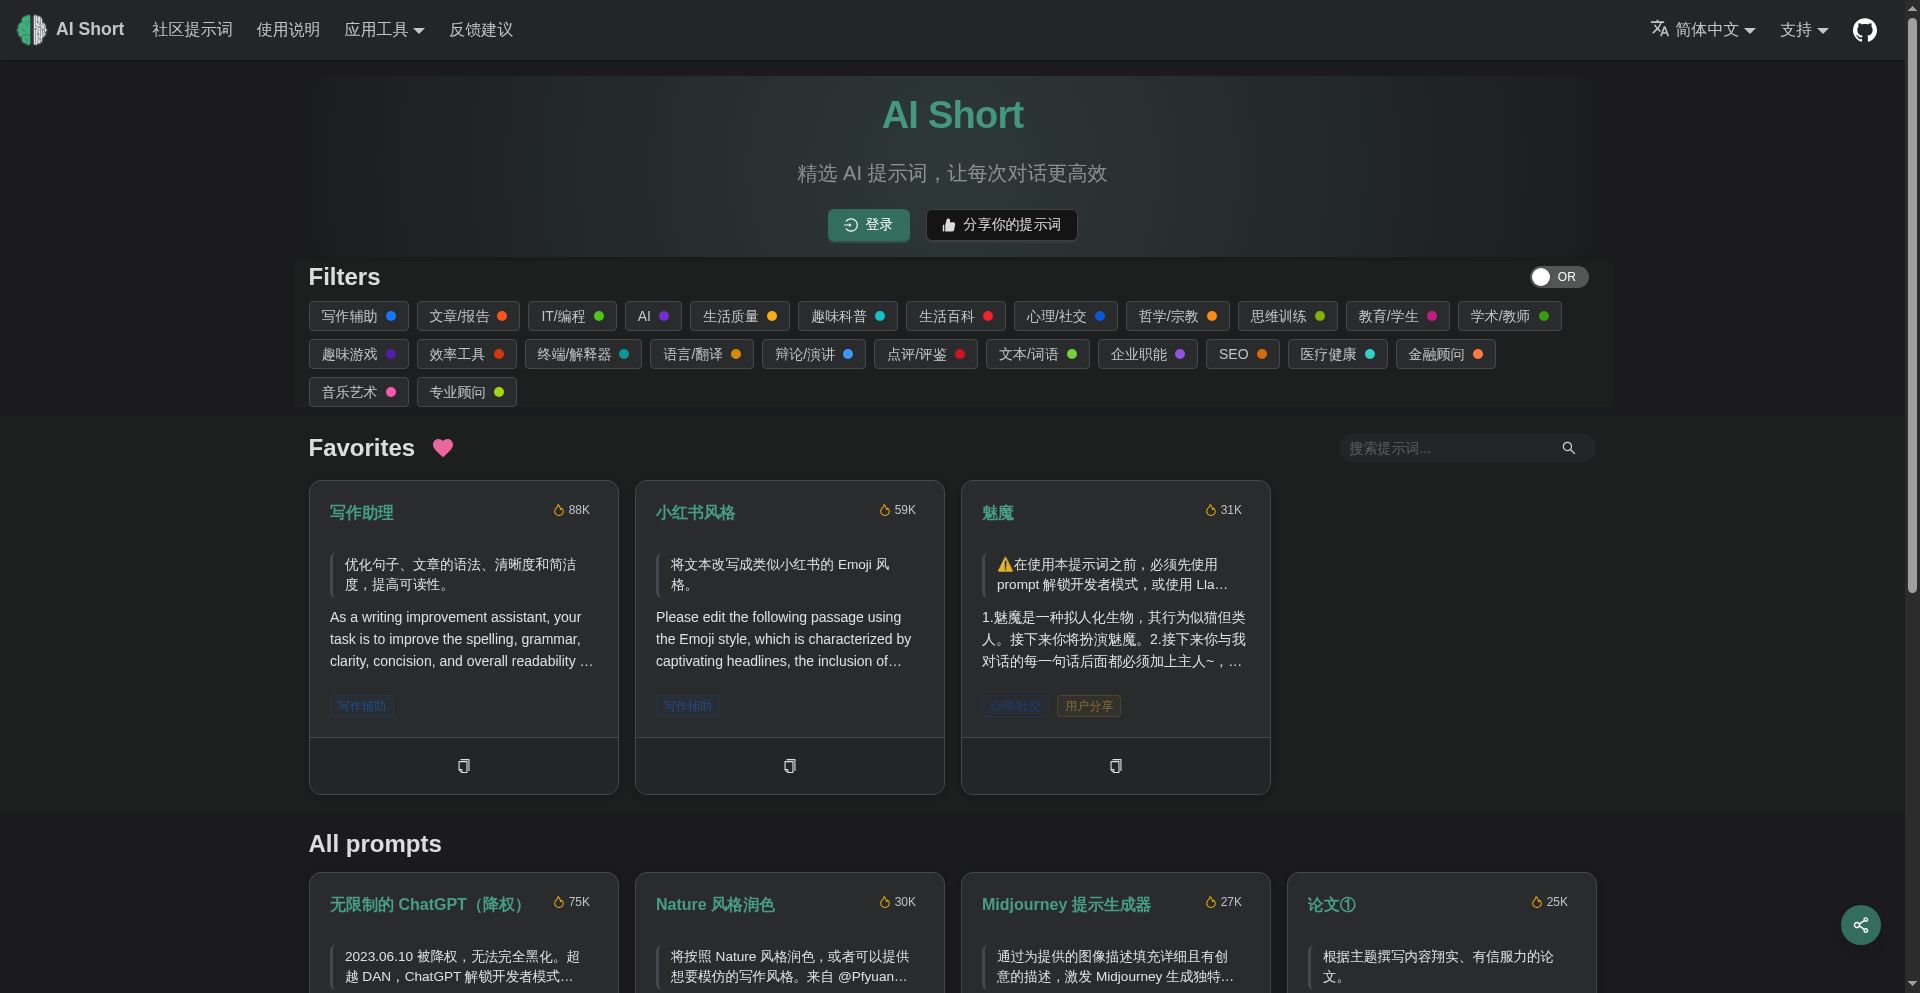Copy the 魅魔 prompt
The image size is (1920, 993).
1115,766
